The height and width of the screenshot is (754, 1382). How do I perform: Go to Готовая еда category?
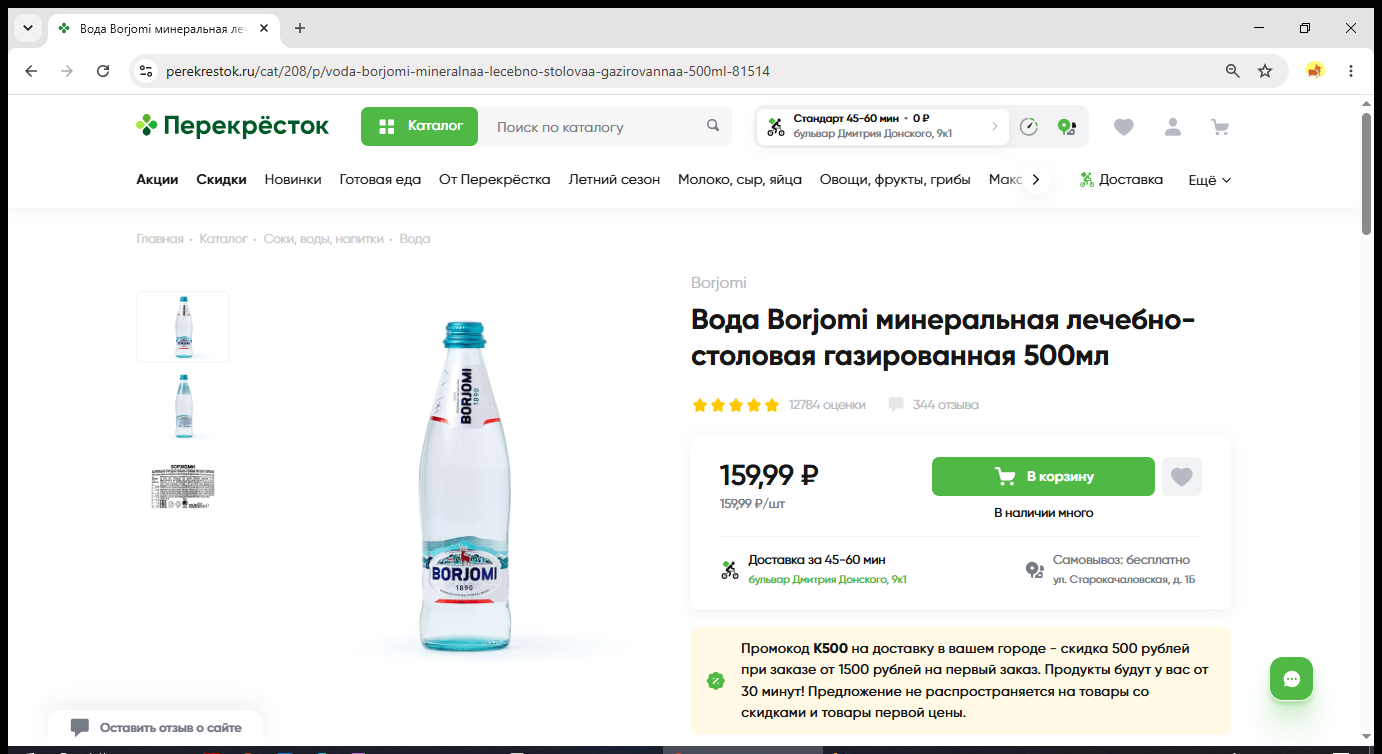tap(380, 180)
